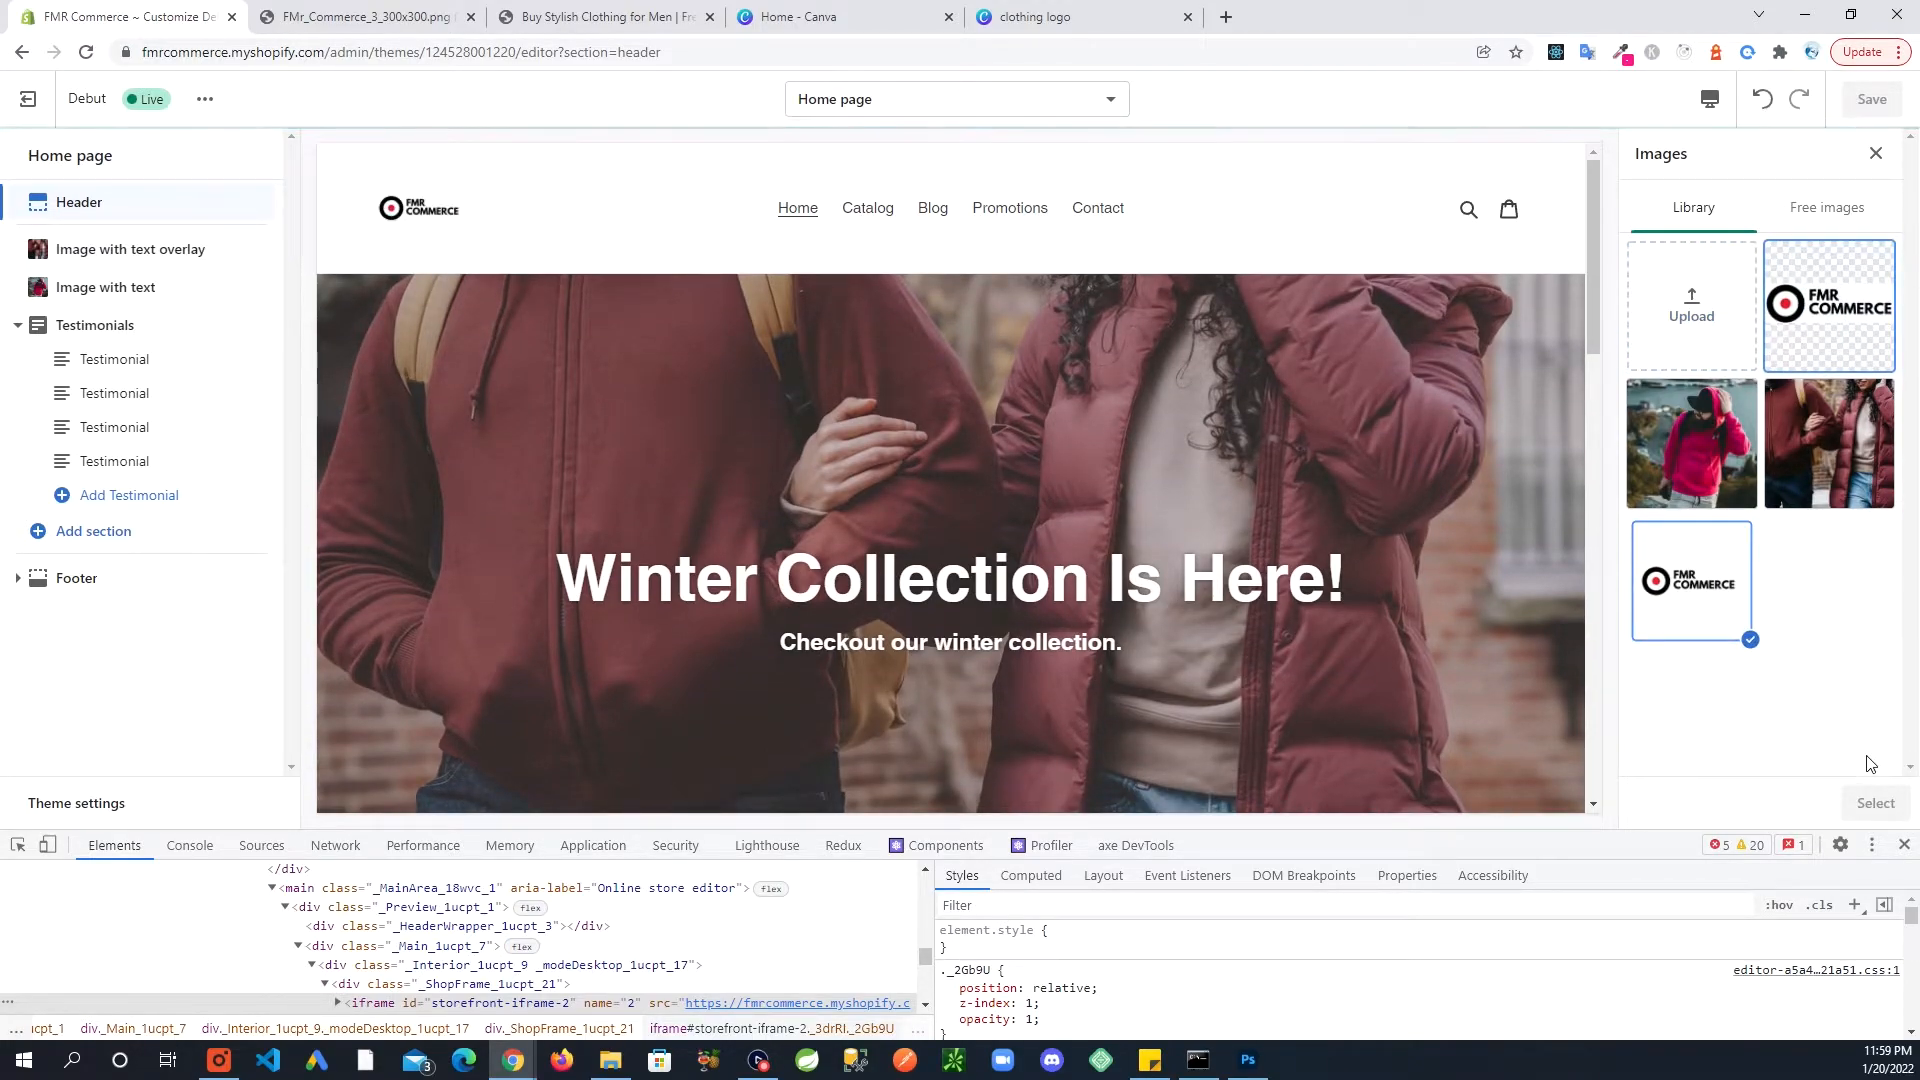Close the Images panel

point(1876,153)
